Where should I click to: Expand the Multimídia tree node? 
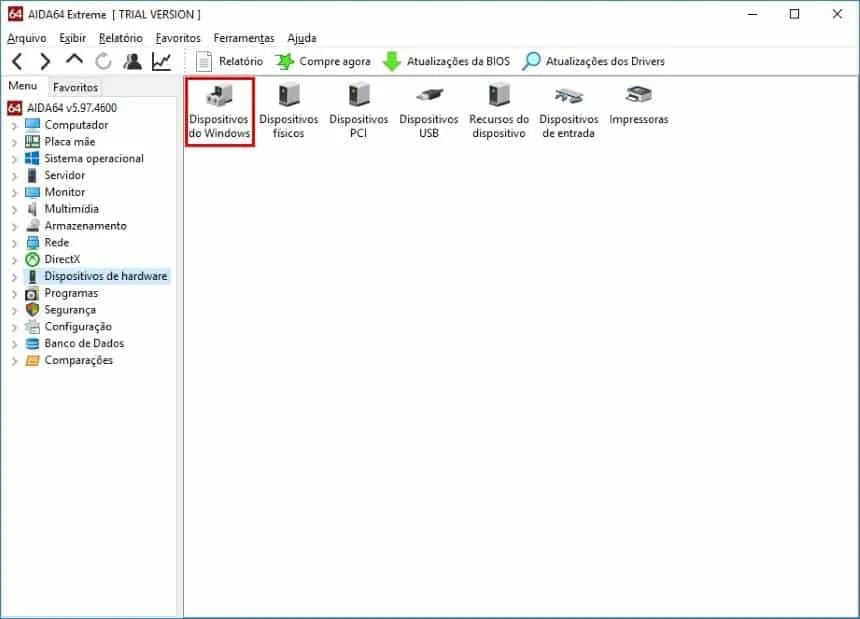(15, 210)
